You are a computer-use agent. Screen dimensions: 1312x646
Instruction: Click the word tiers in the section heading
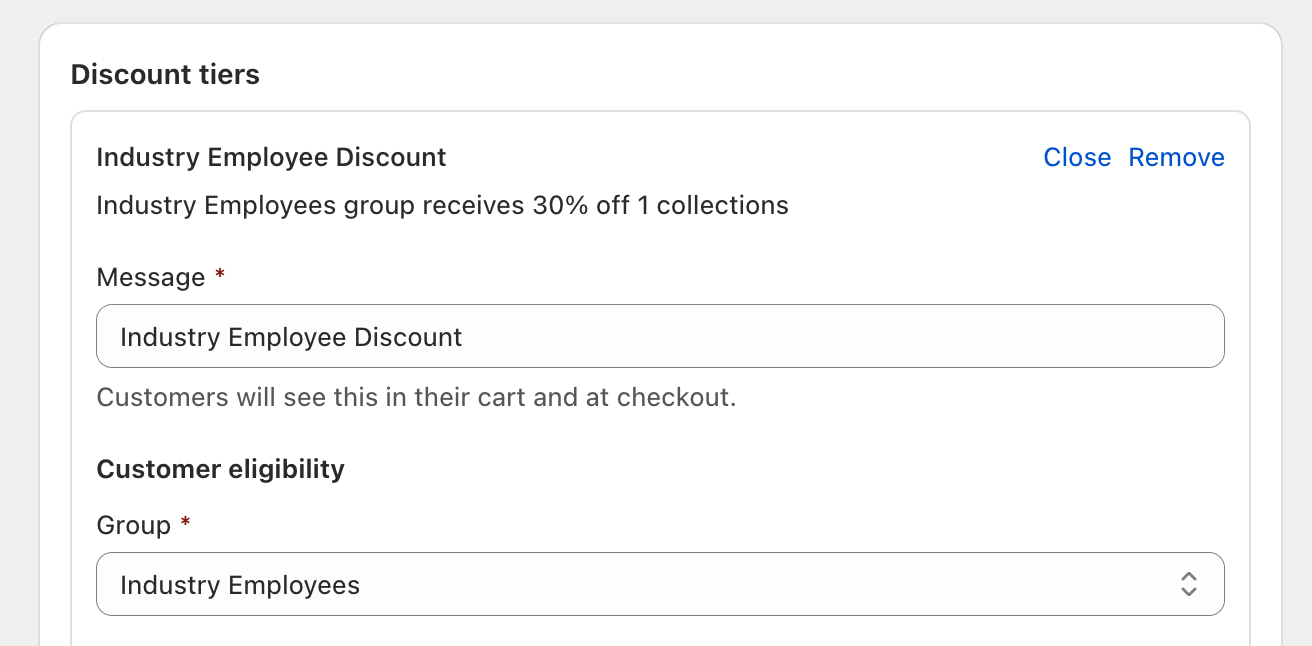pyautogui.click(x=228, y=75)
